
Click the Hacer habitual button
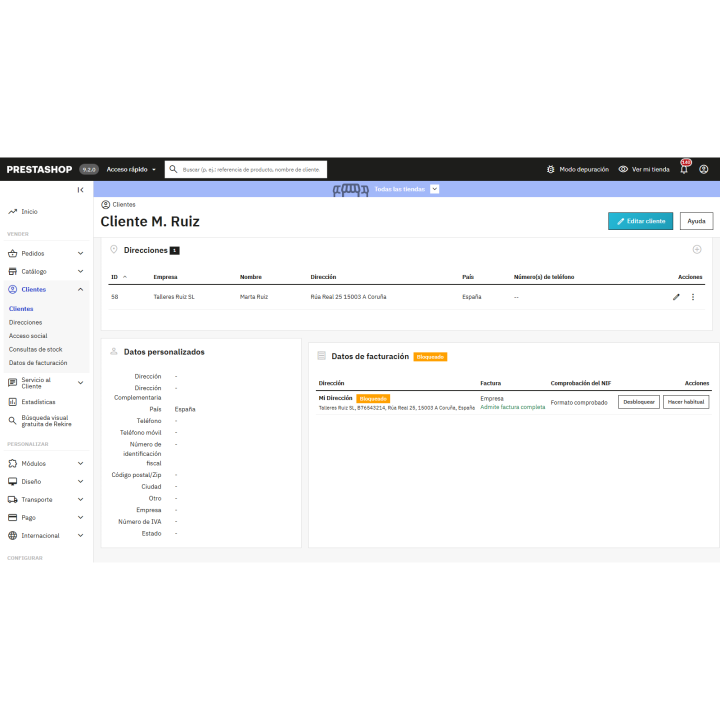[x=686, y=402]
